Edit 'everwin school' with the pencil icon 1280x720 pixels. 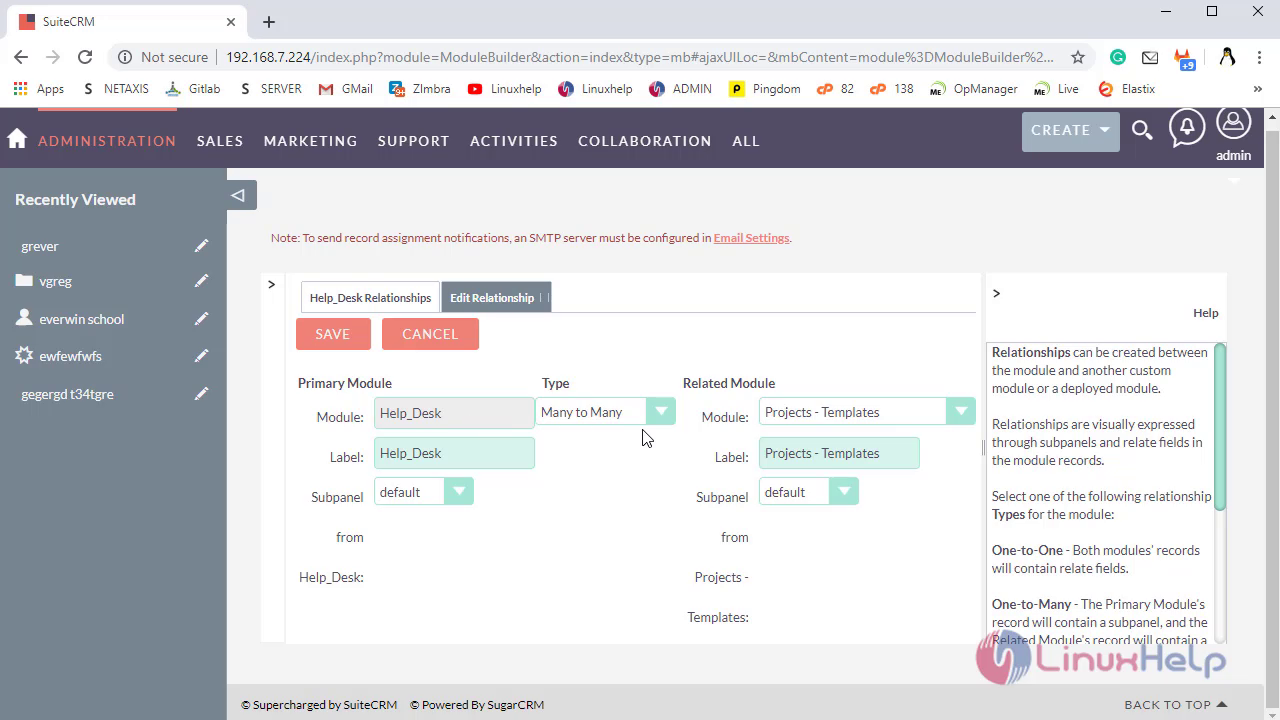[x=202, y=319]
